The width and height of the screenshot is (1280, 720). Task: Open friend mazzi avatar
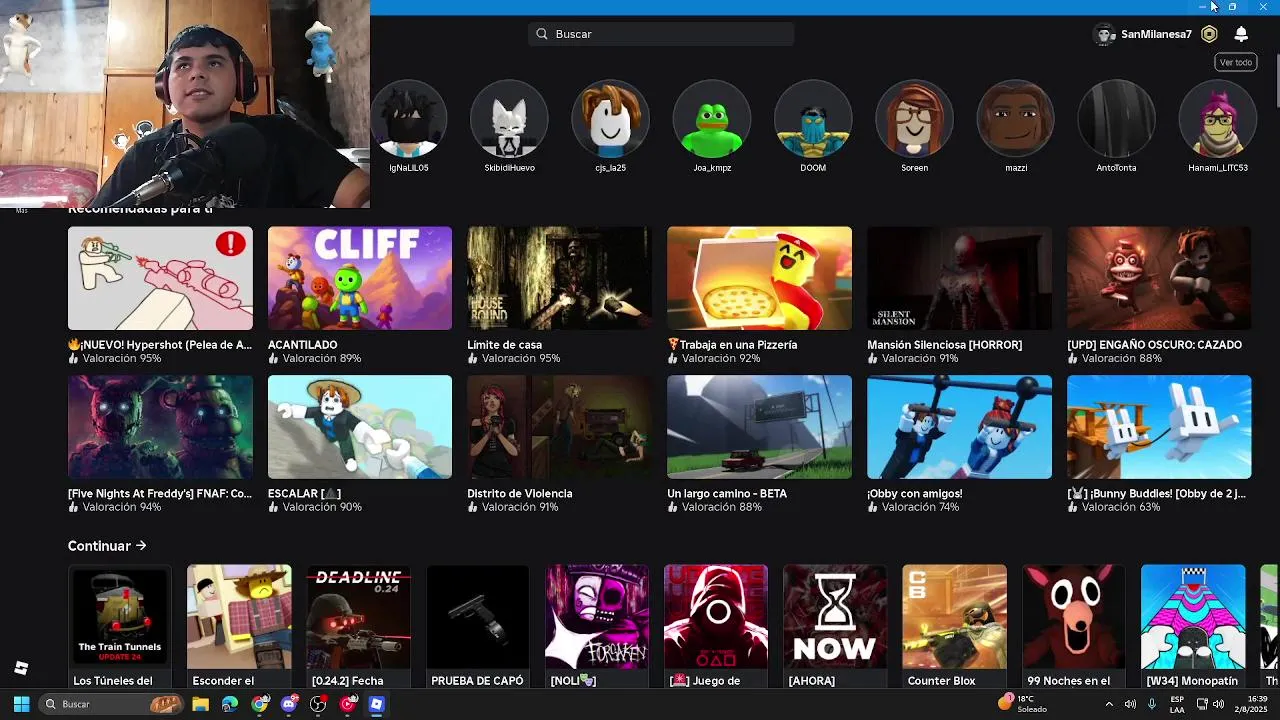pos(1016,118)
